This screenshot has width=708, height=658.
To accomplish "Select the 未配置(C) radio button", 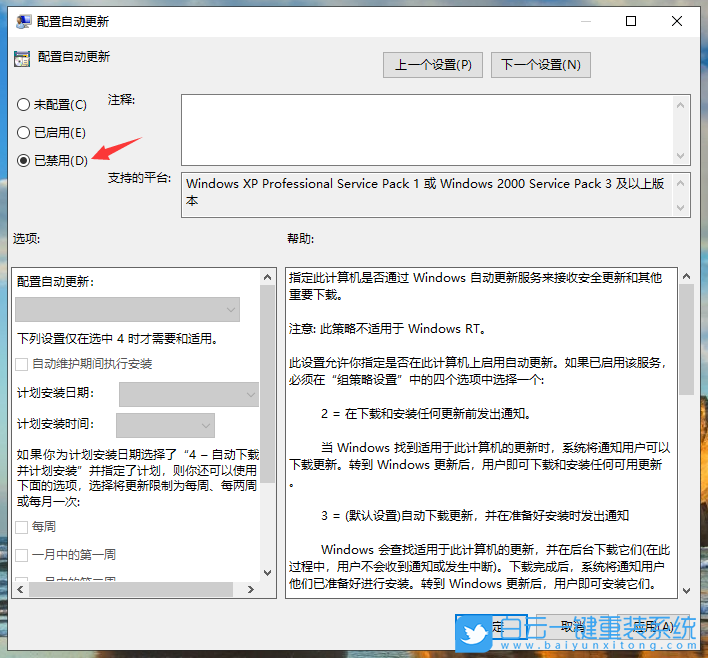I will tap(23, 105).
